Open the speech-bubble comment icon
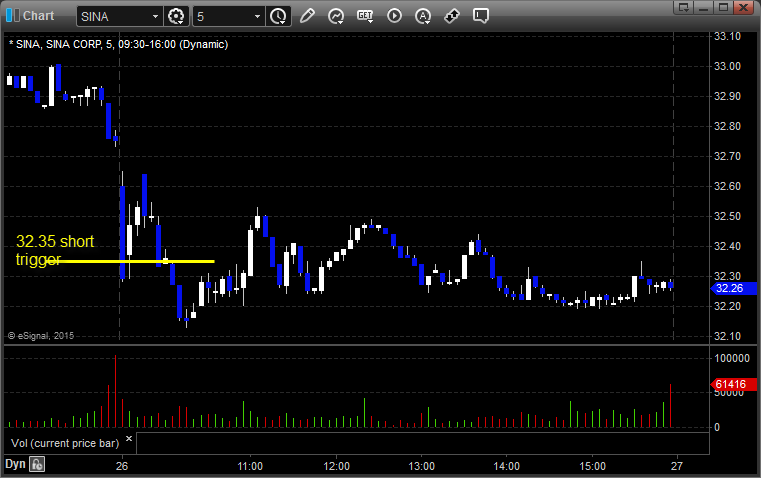This screenshot has height=478, width=761. pos(480,16)
